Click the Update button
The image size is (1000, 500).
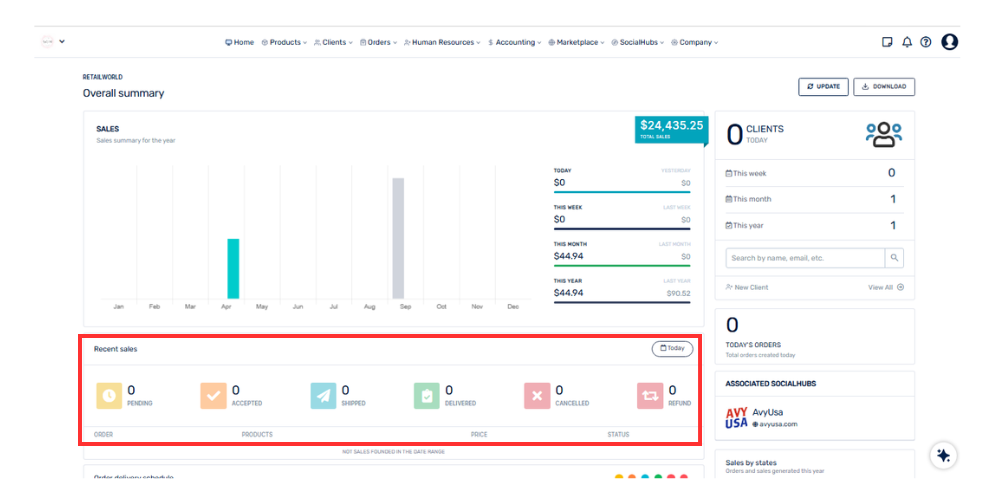[x=823, y=87]
